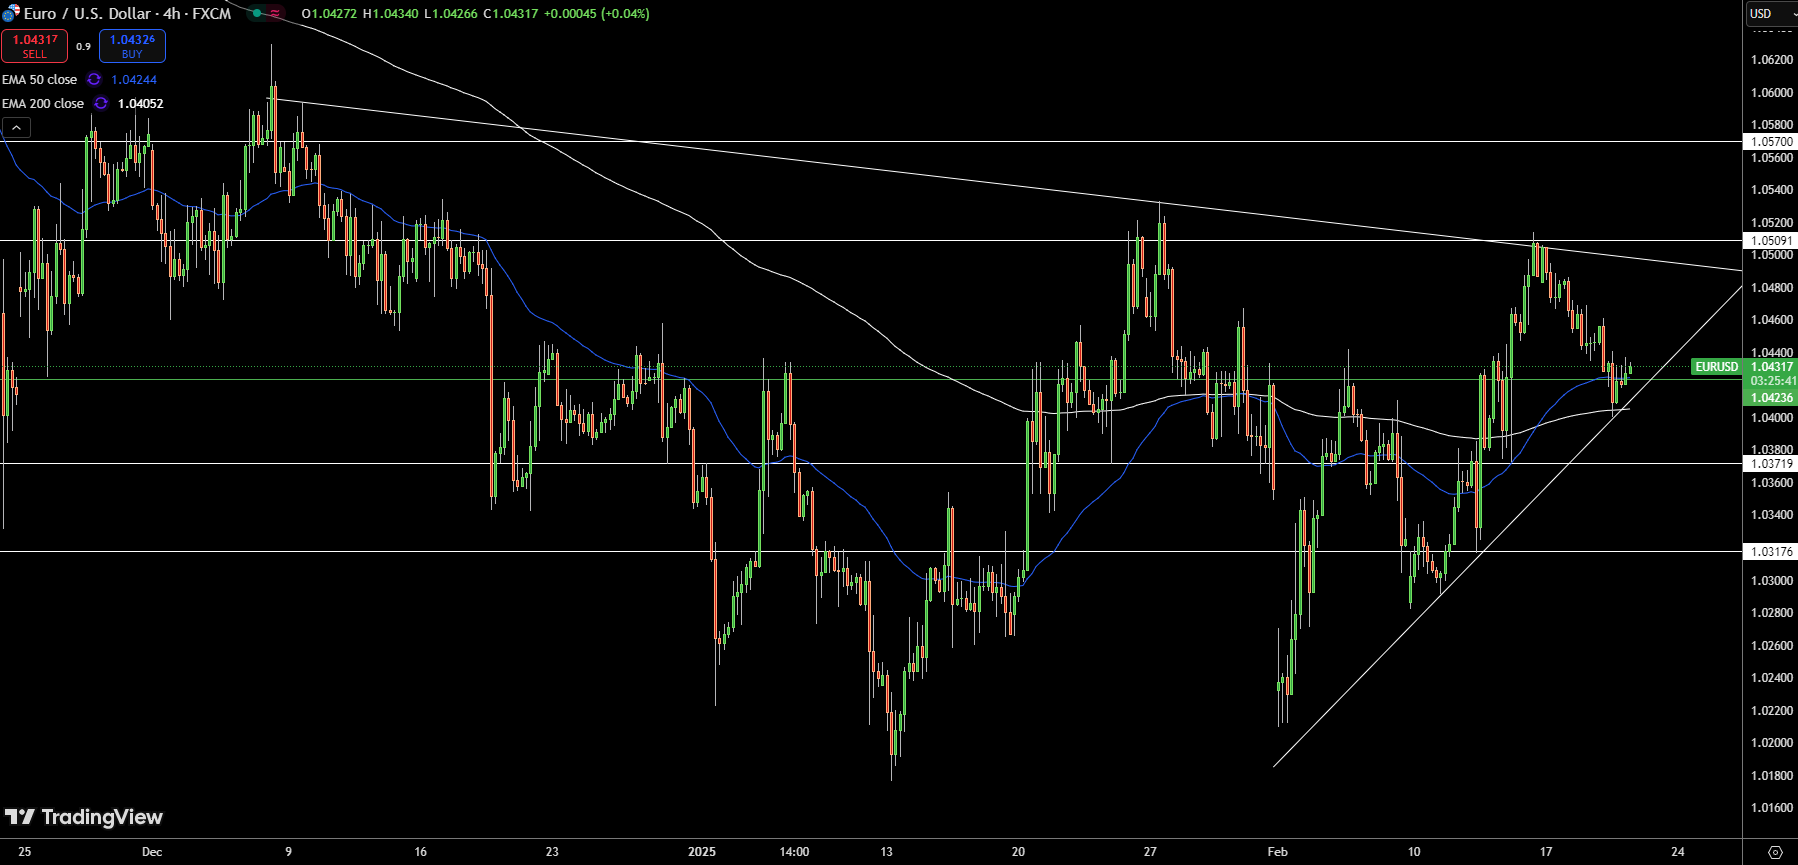Click the green 1.04236 price label on axis
Image resolution: width=1798 pixels, height=865 pixels.
point(1771,398)
